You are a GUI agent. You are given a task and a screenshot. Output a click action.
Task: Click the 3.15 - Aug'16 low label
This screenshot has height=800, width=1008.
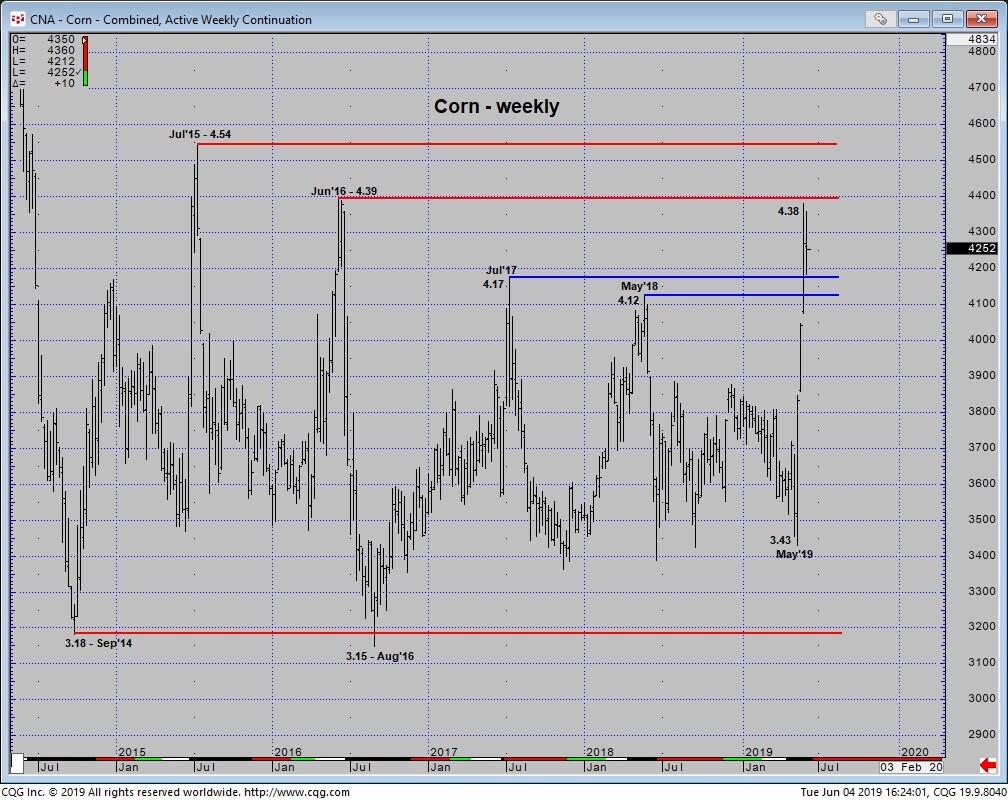pyautogui.click(x=380, y=656)
